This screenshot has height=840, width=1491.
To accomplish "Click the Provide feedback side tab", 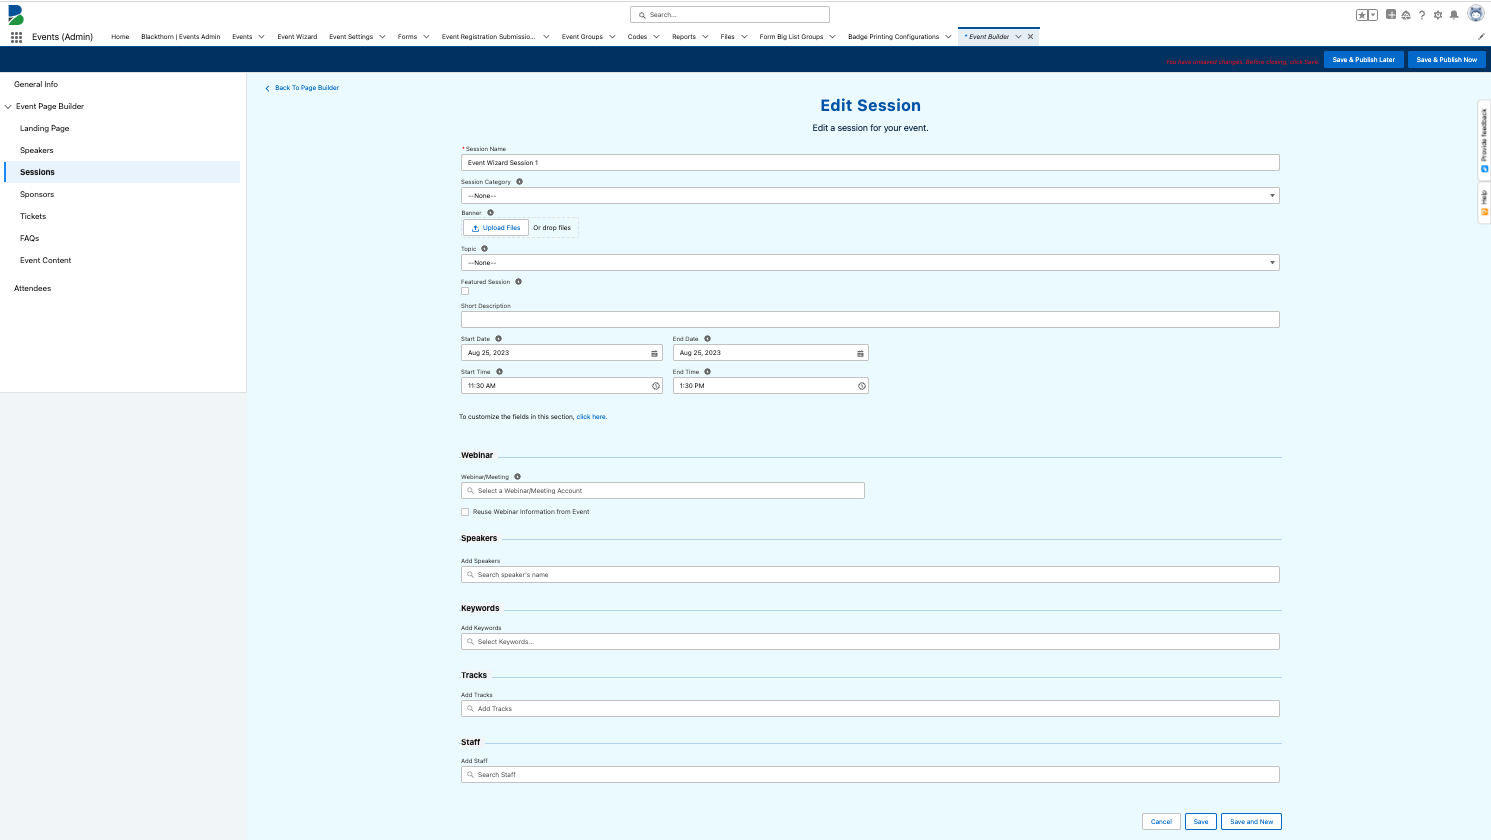I will [x=1484, y=140].
